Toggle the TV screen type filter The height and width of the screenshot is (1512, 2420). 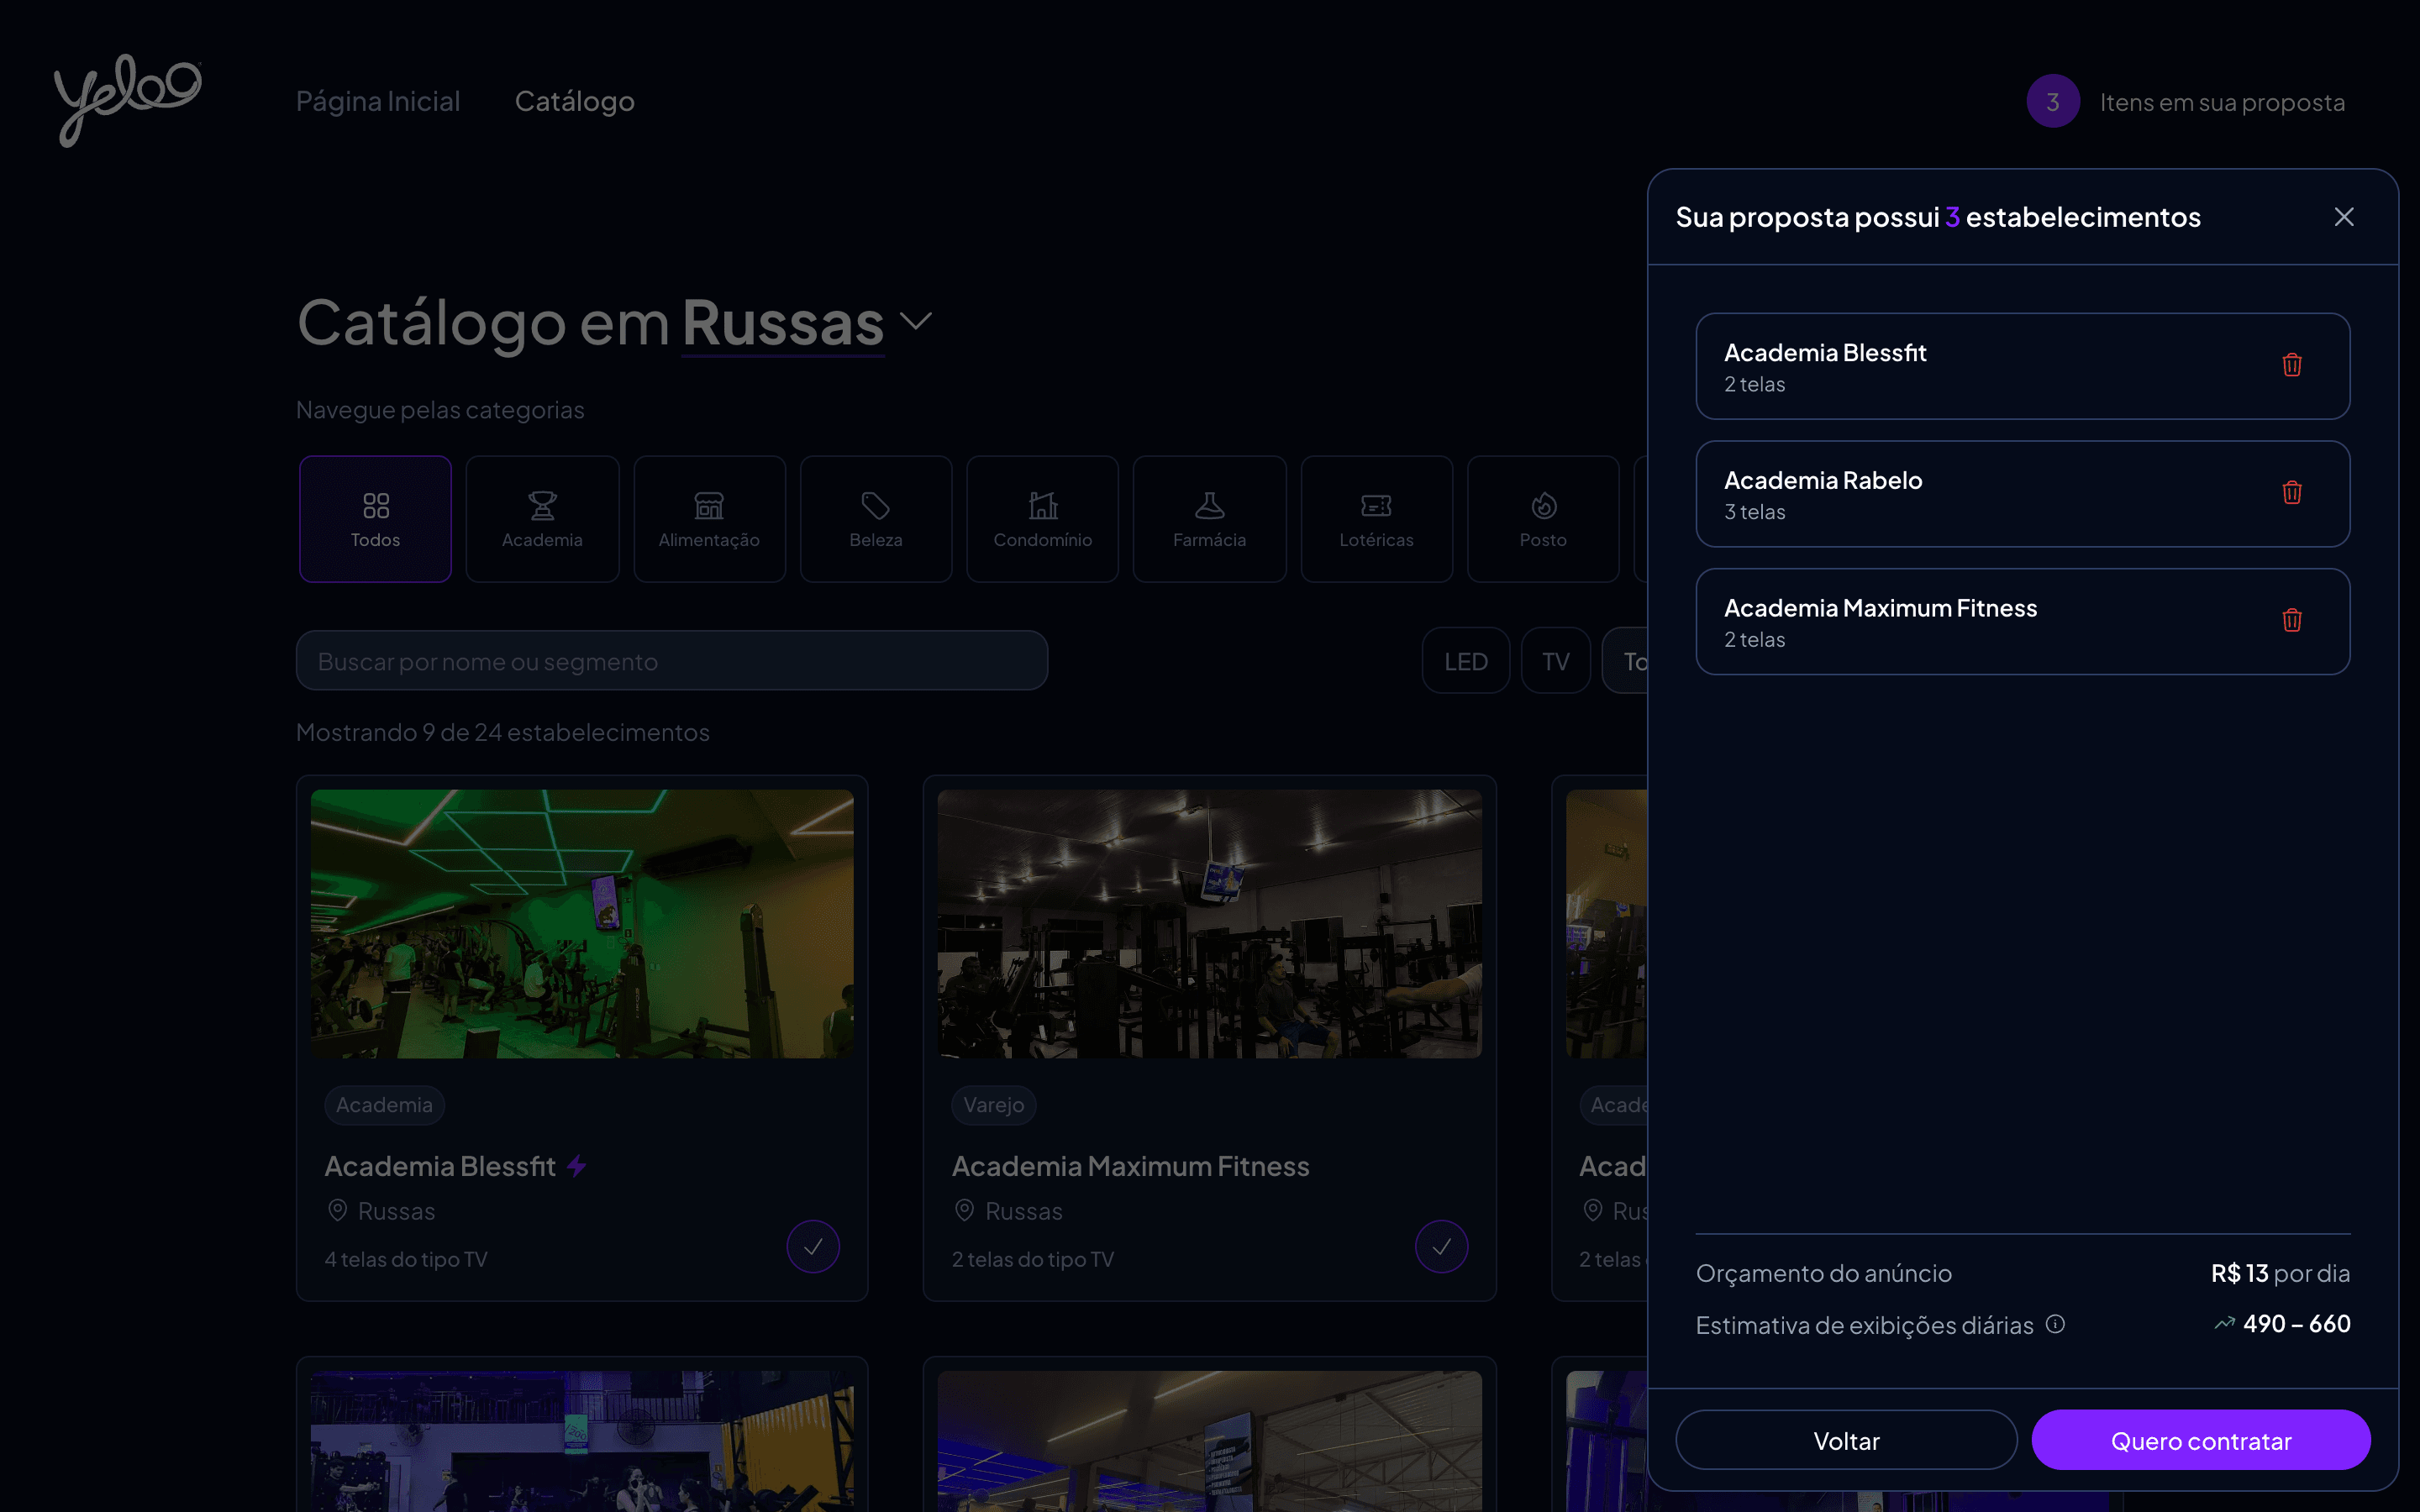[x=1556, y=661]
